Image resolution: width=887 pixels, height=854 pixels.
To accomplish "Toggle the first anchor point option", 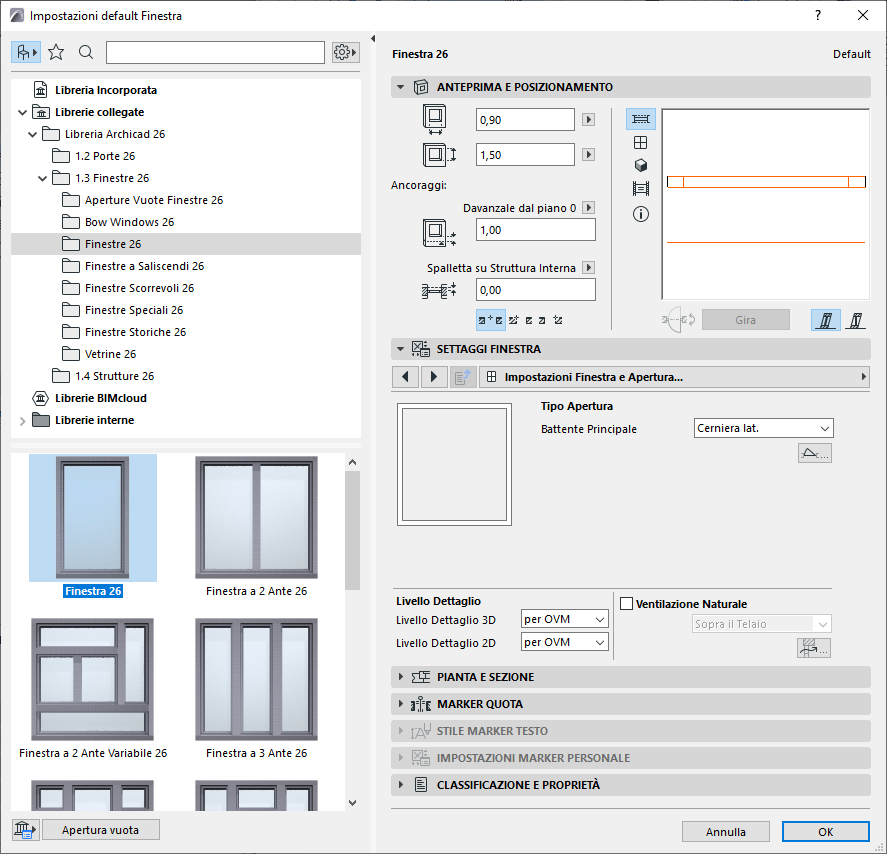I will [x=490, y=320].
